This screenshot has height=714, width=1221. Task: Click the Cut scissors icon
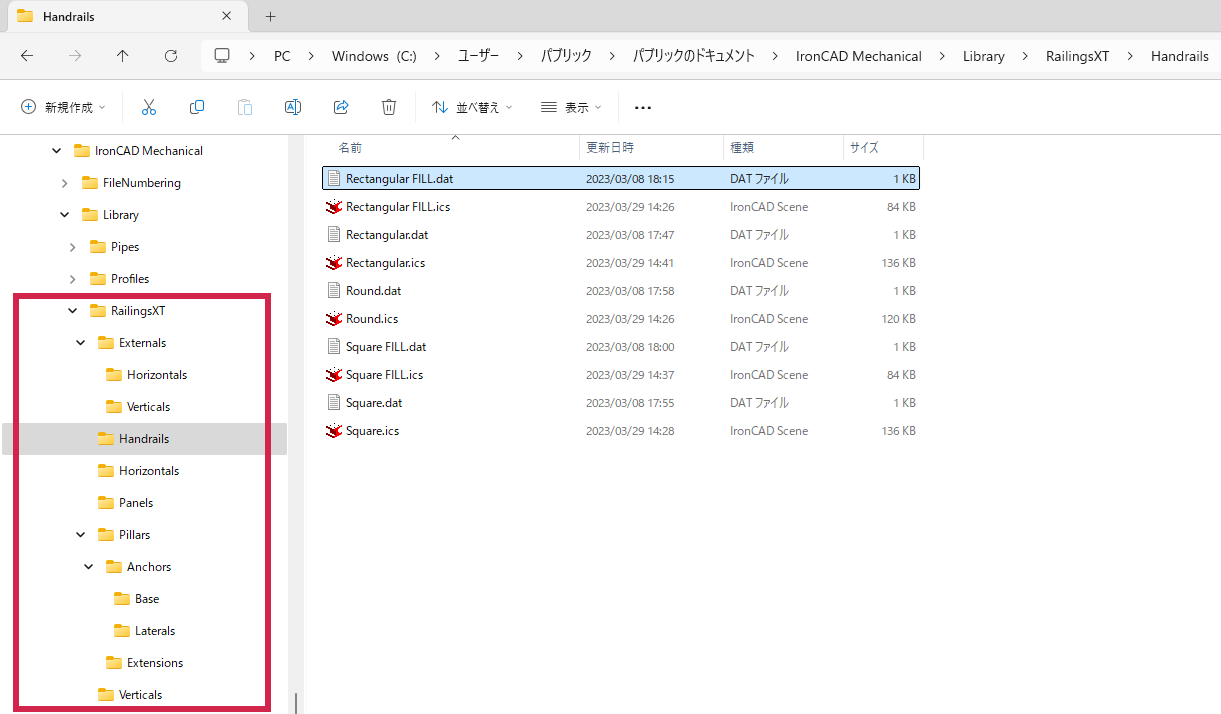pos(149,107)
